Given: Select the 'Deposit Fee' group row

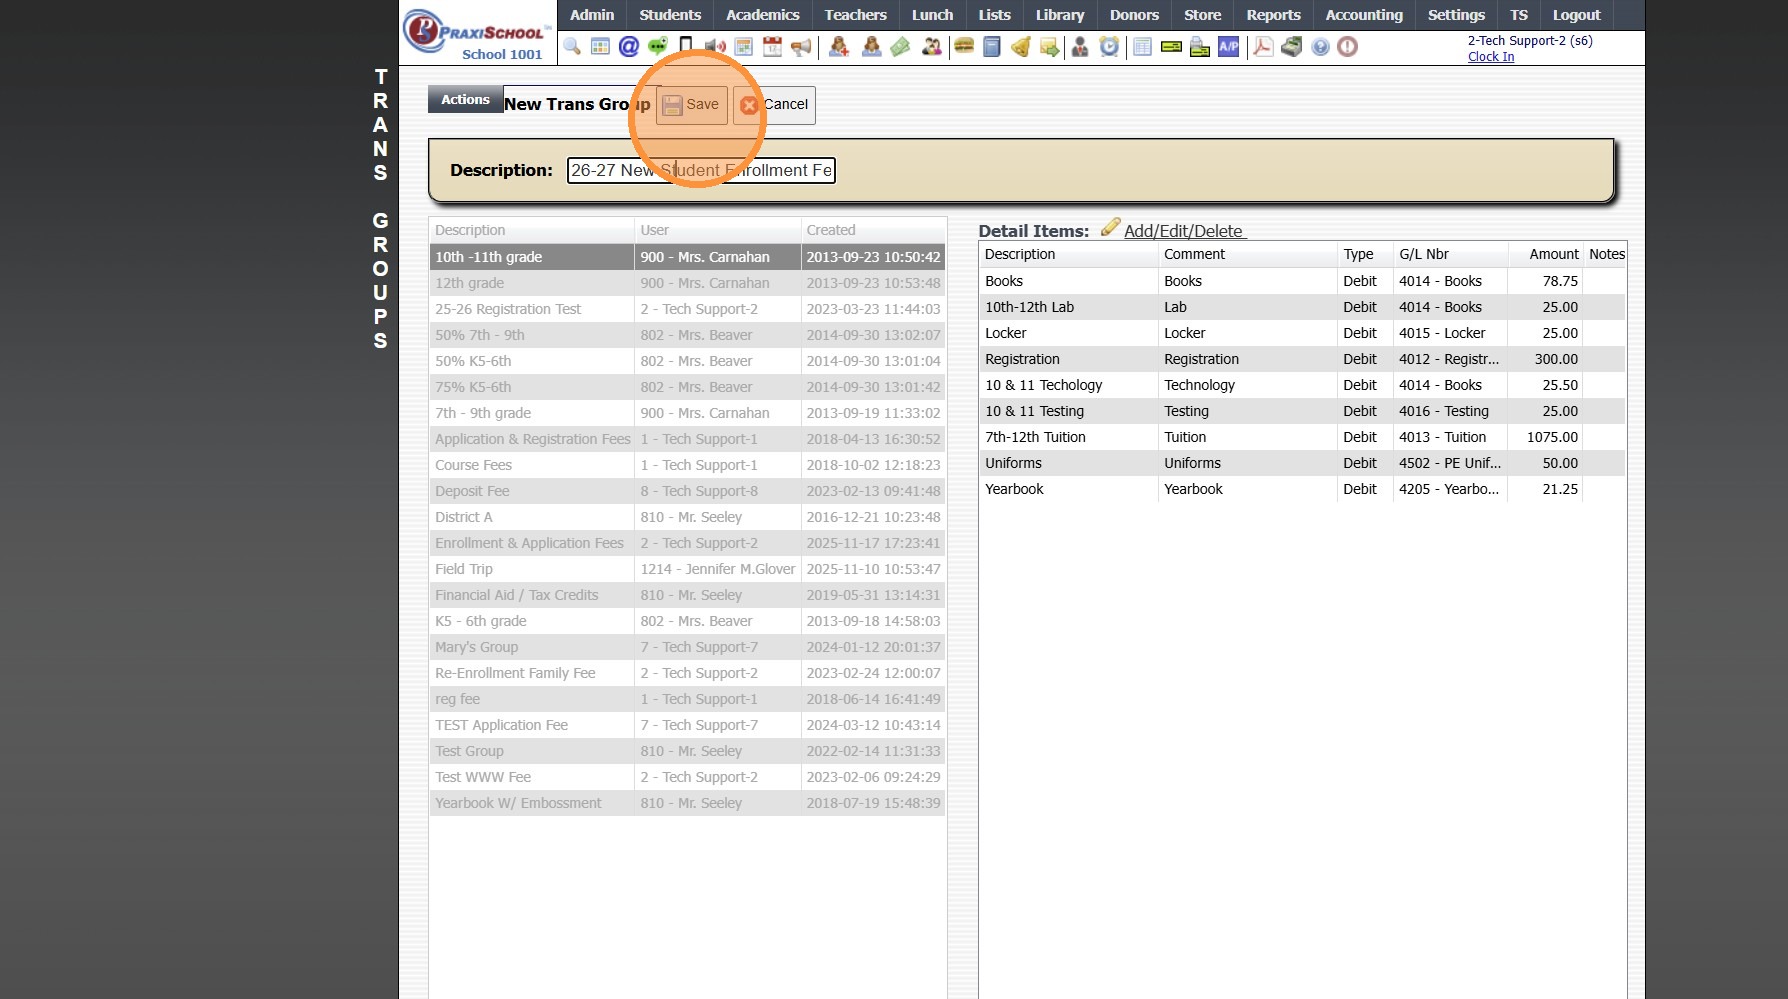Looking at the screenshot, I should click(687, 491).
